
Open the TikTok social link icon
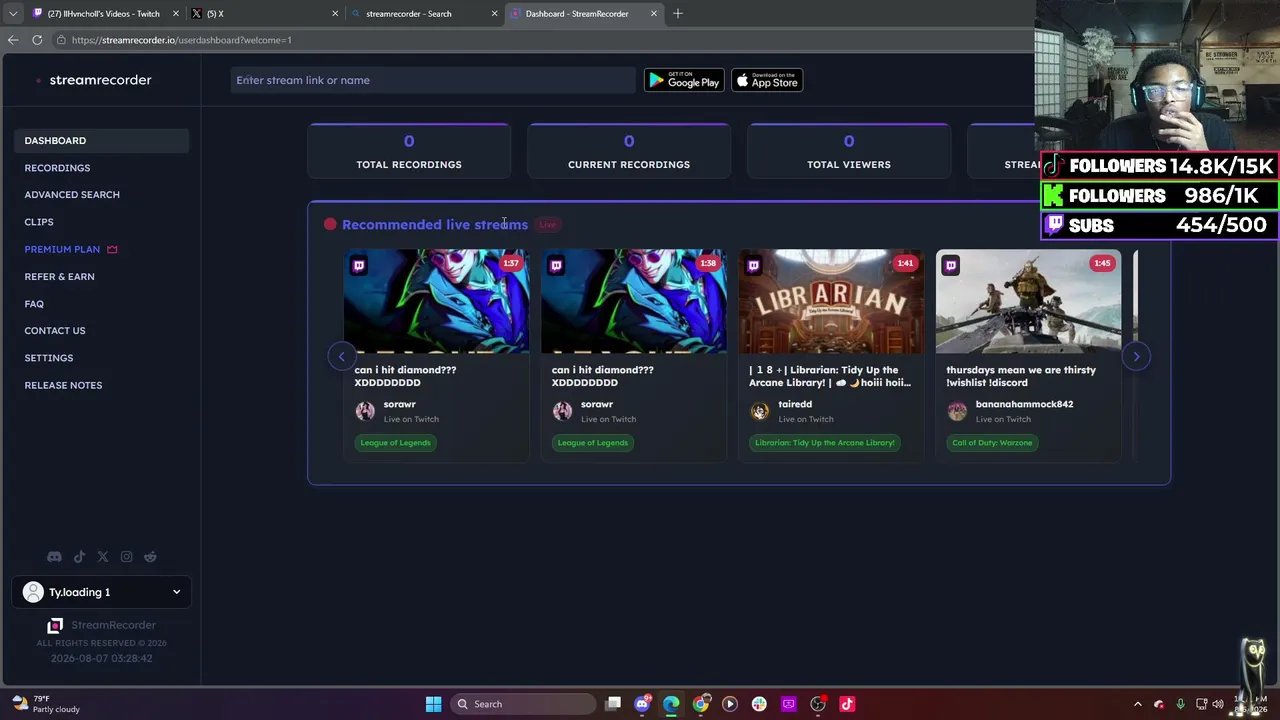tap(79, 557)
